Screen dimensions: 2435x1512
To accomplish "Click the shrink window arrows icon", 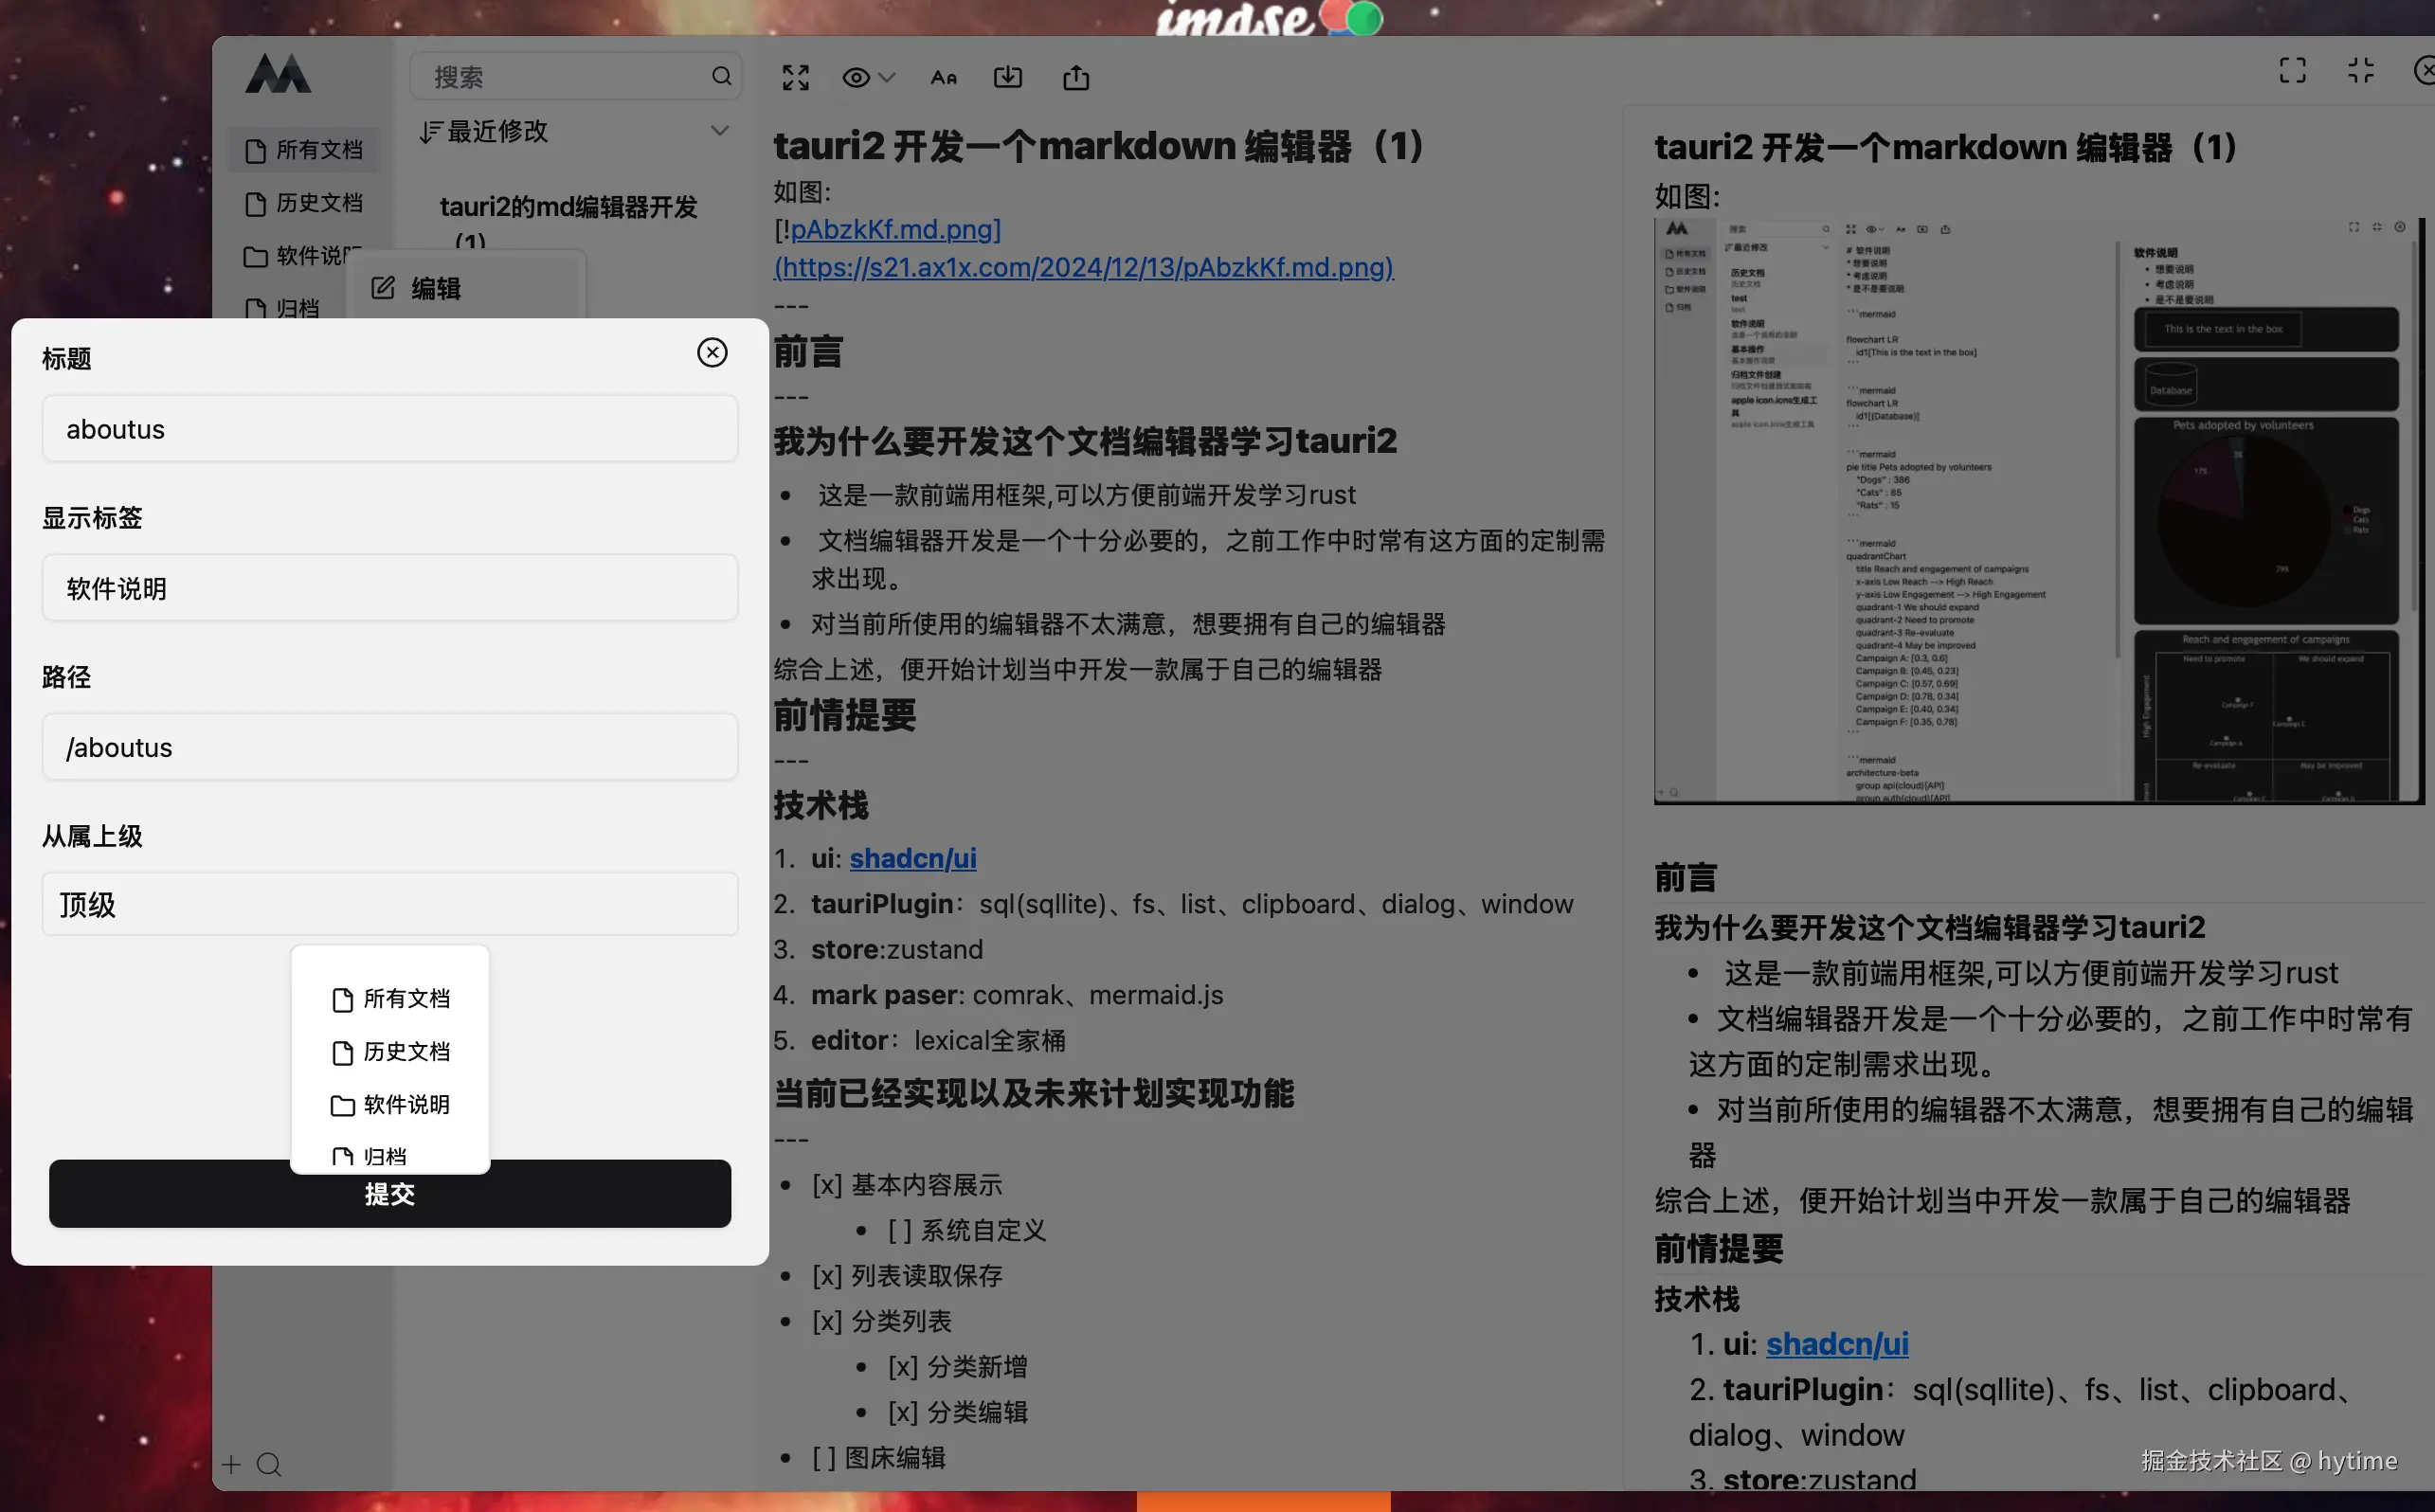I will tap(2360, 71).
